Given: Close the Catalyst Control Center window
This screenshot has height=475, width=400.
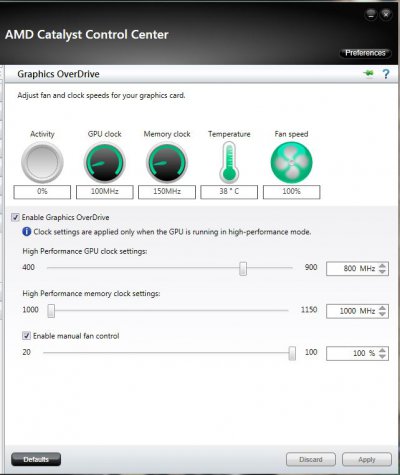Looking at the screenshot, I should (386, 15).
